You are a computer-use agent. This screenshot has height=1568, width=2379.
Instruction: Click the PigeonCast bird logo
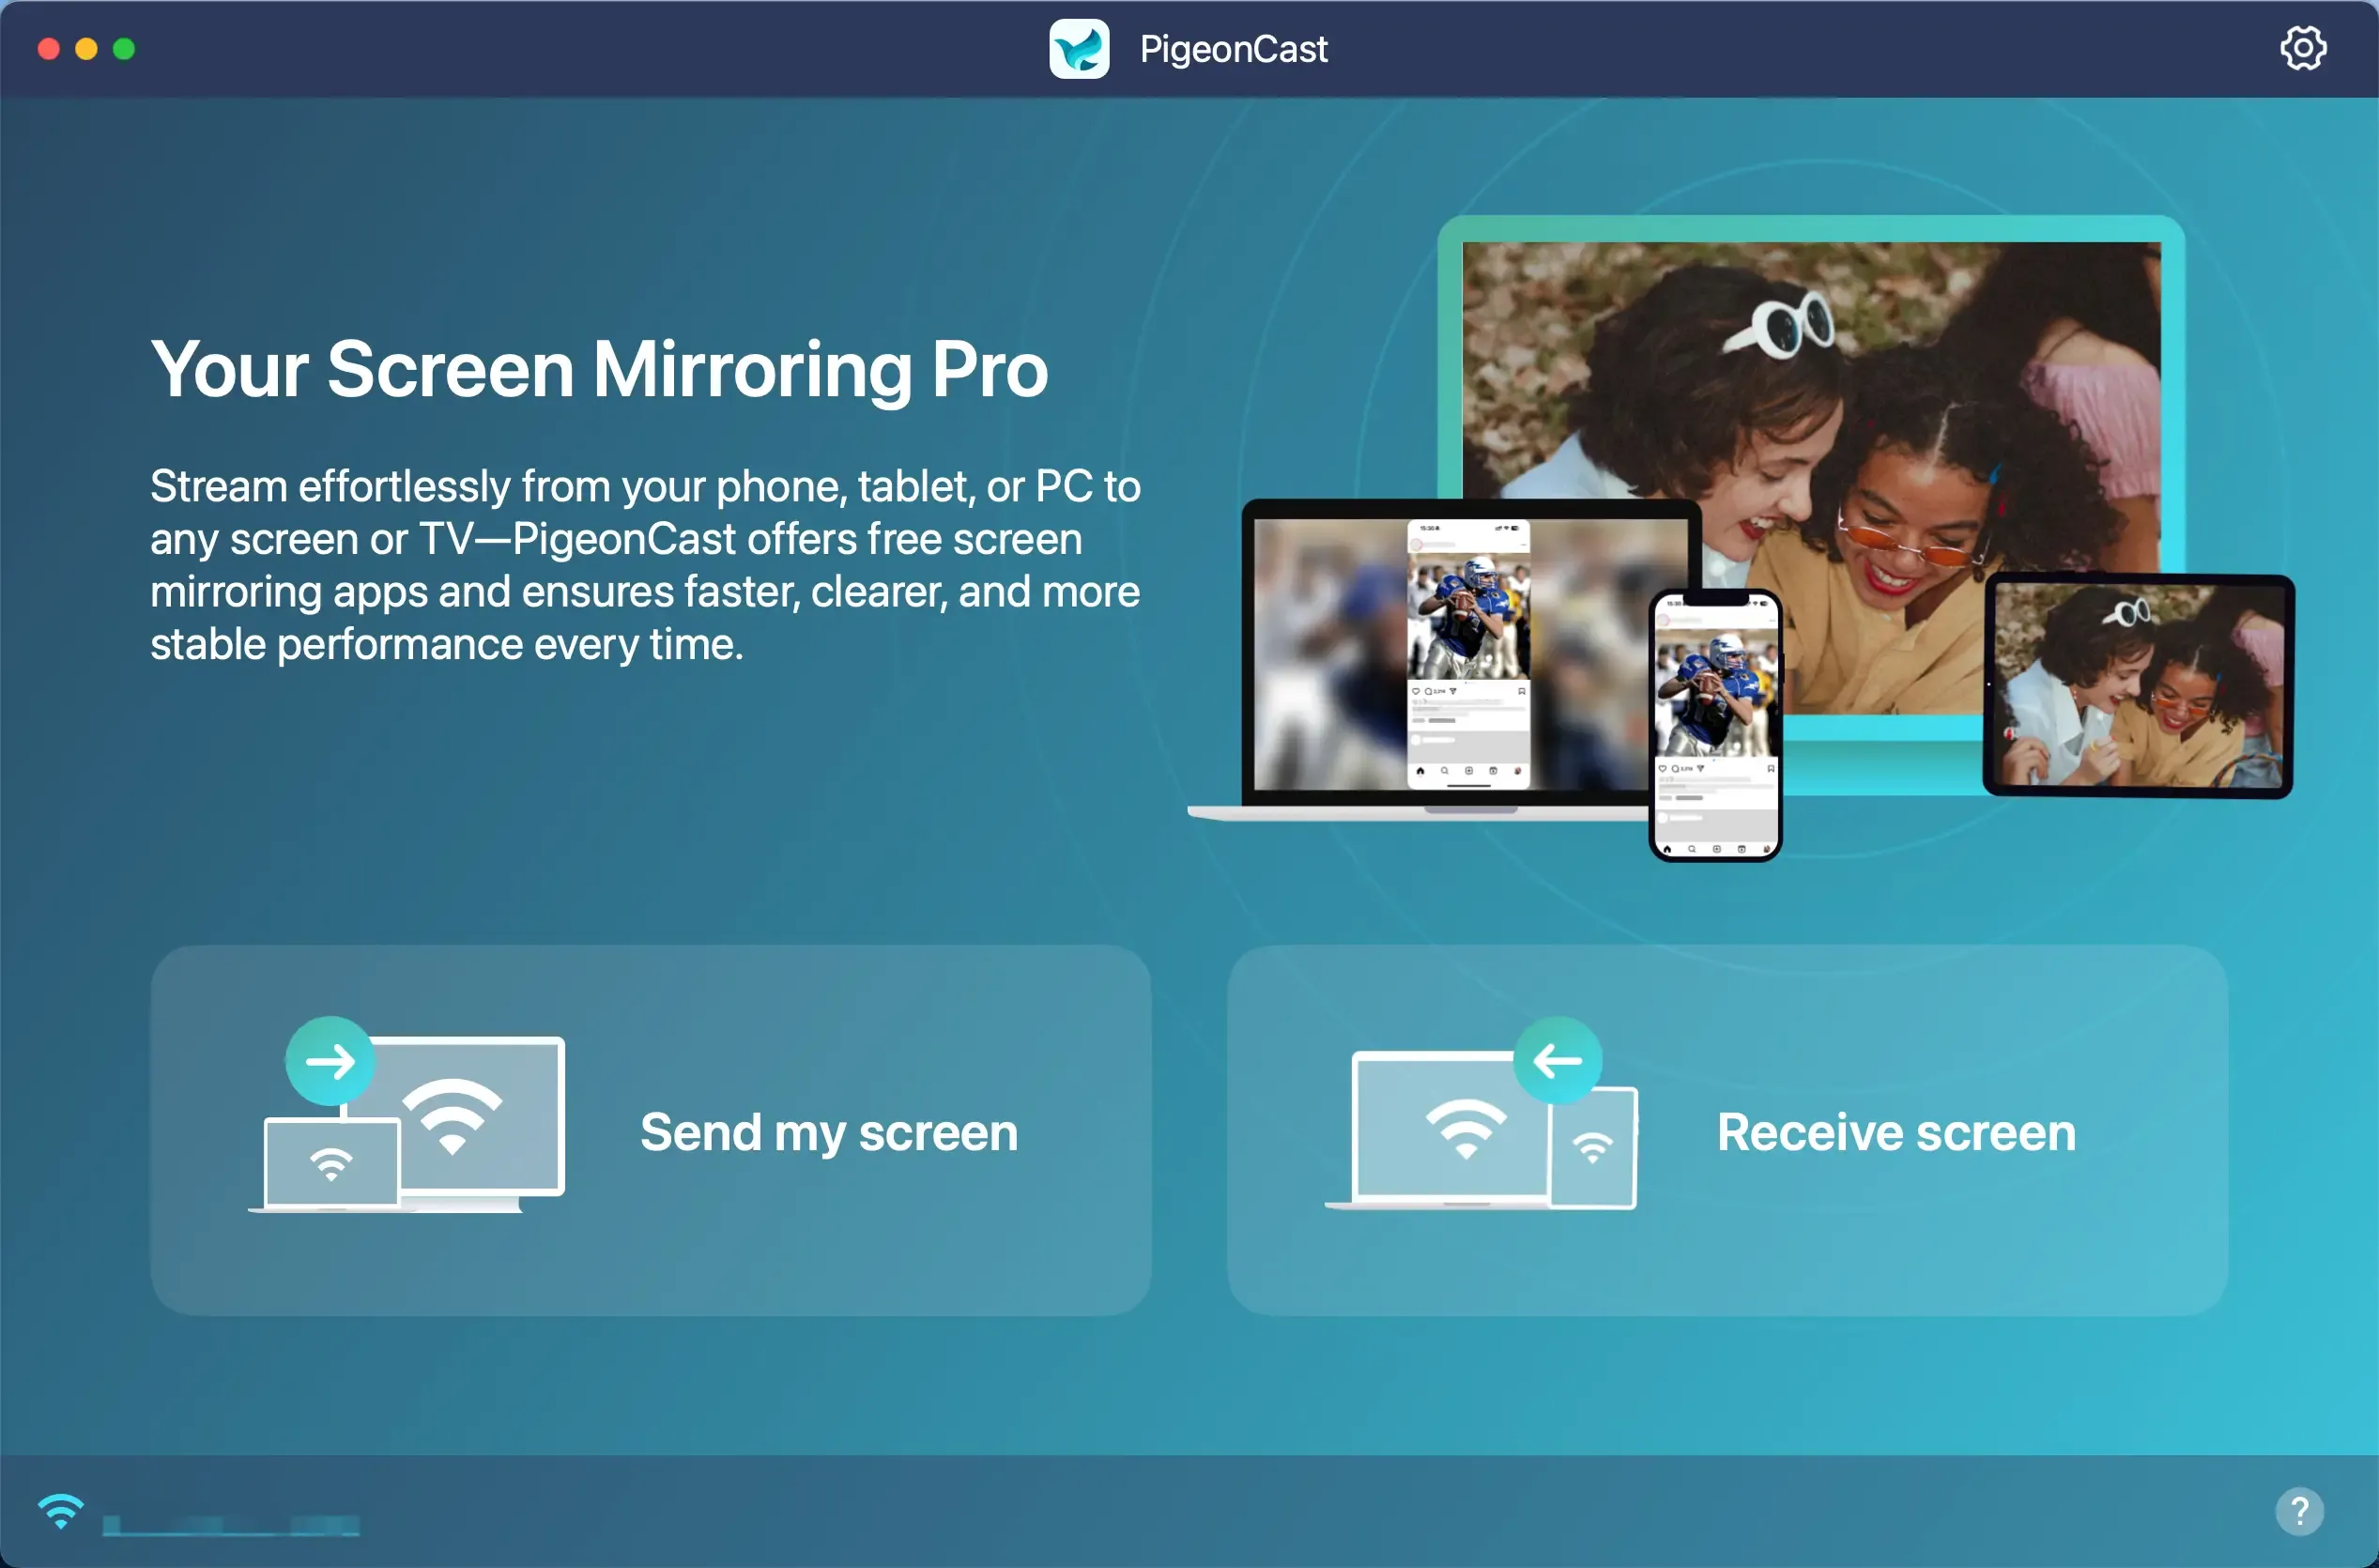[1079, 49]
